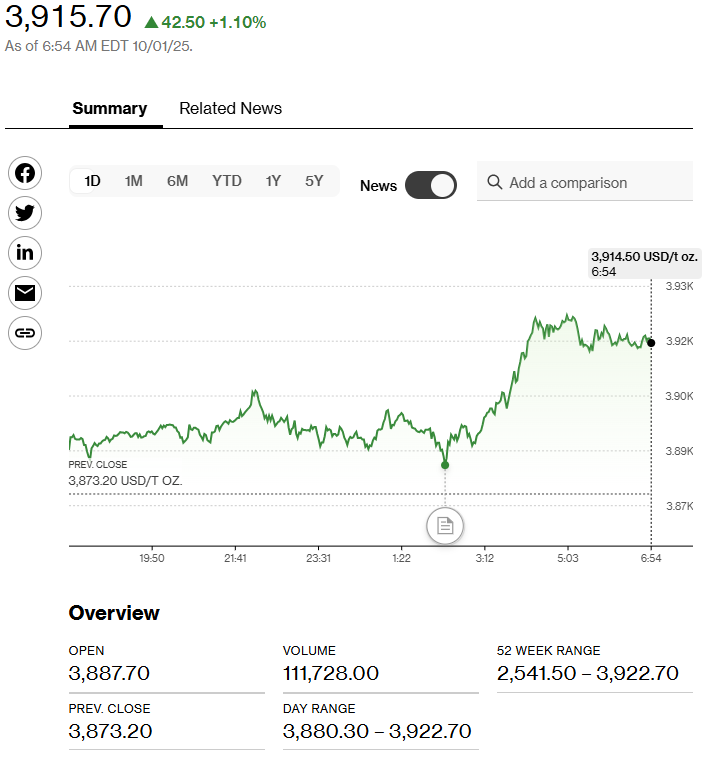Image resolution: width=715 pixels, height=757 pixels.
Task: Click the email share icon
Action: coord(25,293)
